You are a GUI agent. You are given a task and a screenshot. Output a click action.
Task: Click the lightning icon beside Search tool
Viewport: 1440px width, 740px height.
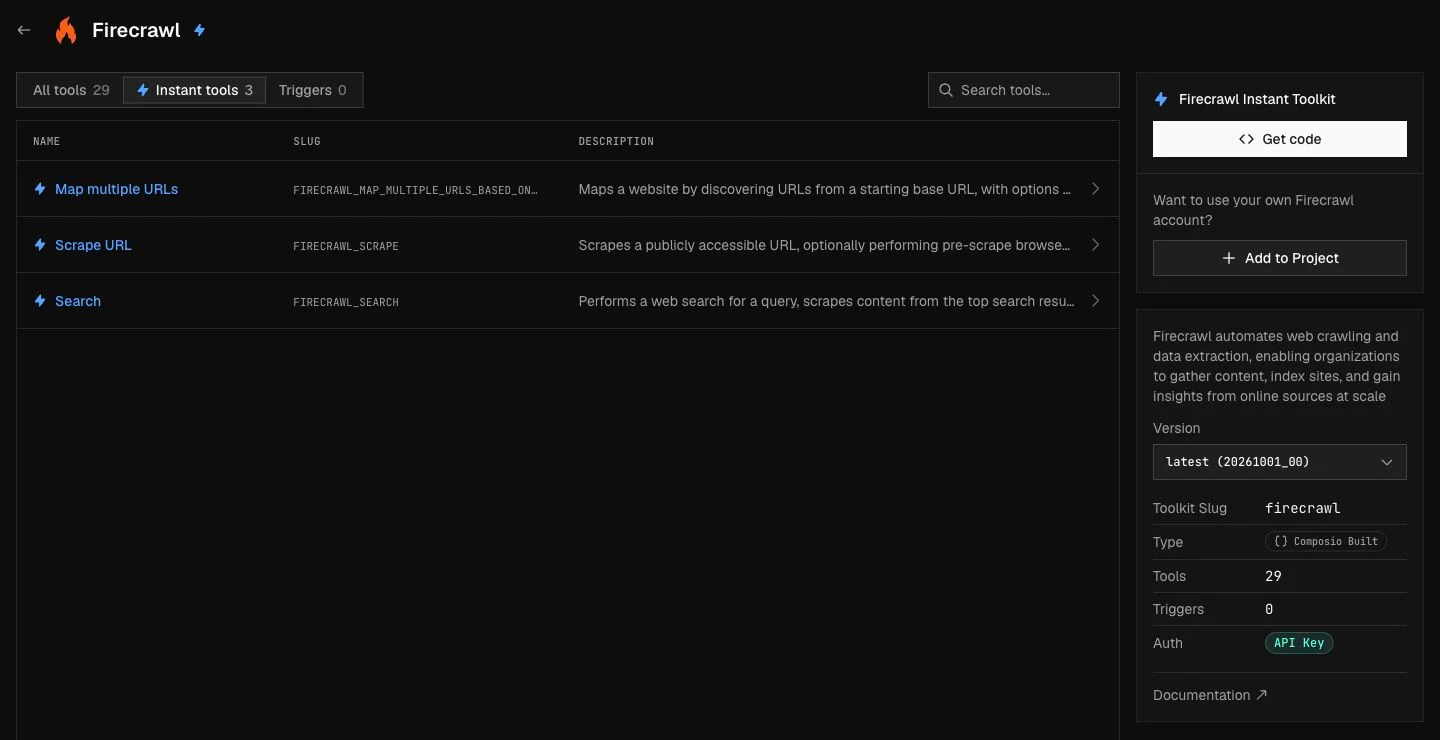40,301
